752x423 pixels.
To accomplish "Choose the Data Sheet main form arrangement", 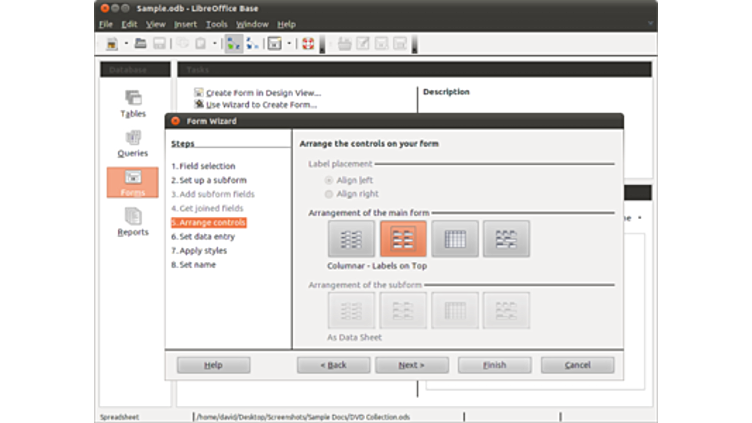I will (455, 239).
